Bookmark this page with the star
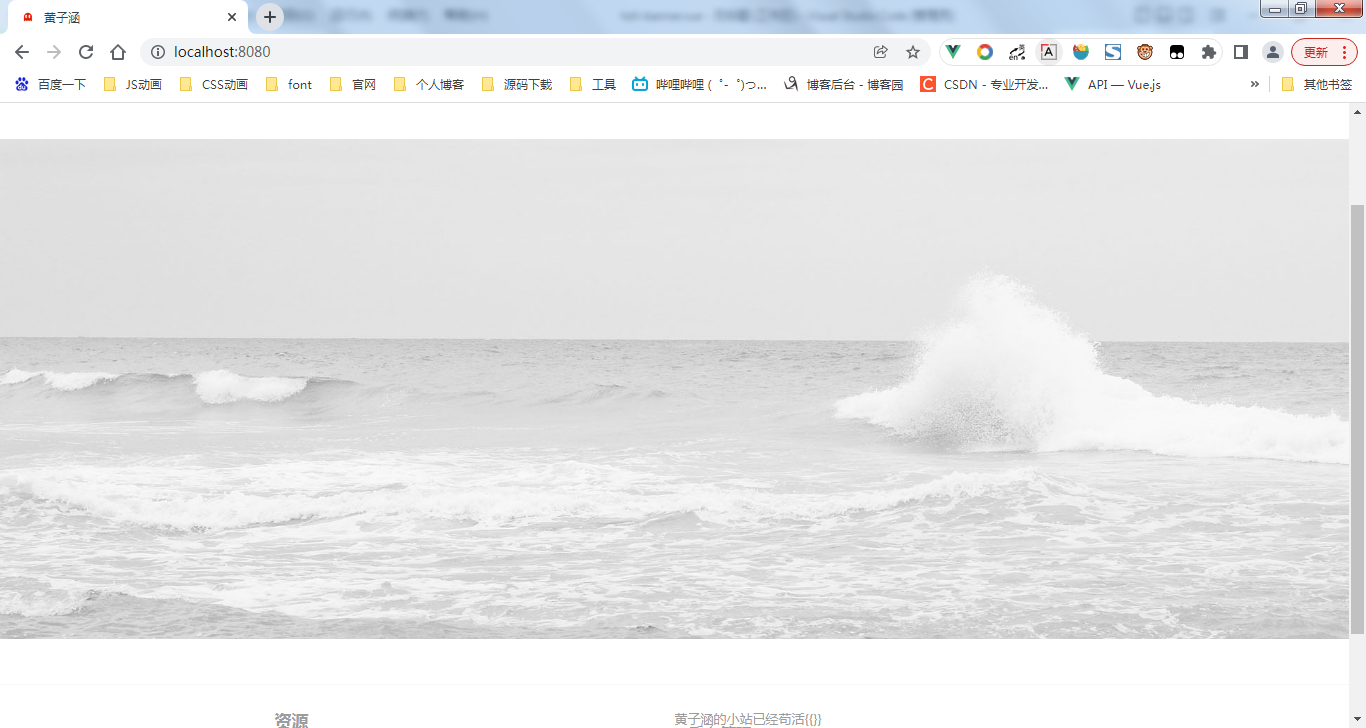The height and width of the screenshot is (728, 1366). [x=913, y=52]
